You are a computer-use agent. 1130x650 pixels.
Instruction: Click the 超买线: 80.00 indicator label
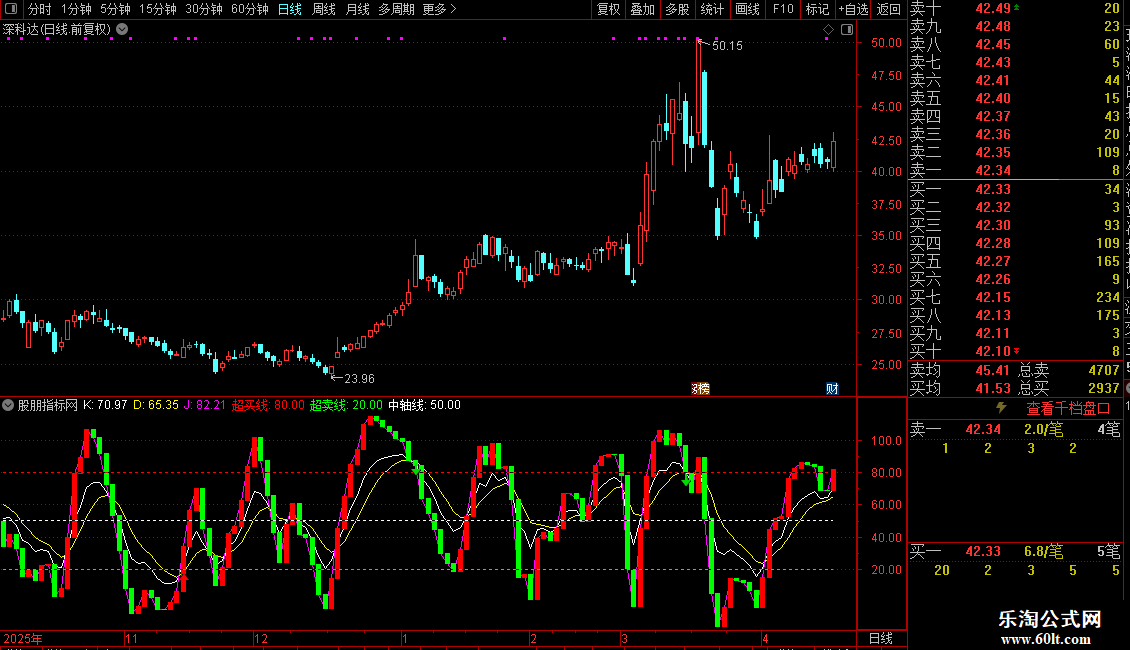pyautogui.click(x=268, y=405)
